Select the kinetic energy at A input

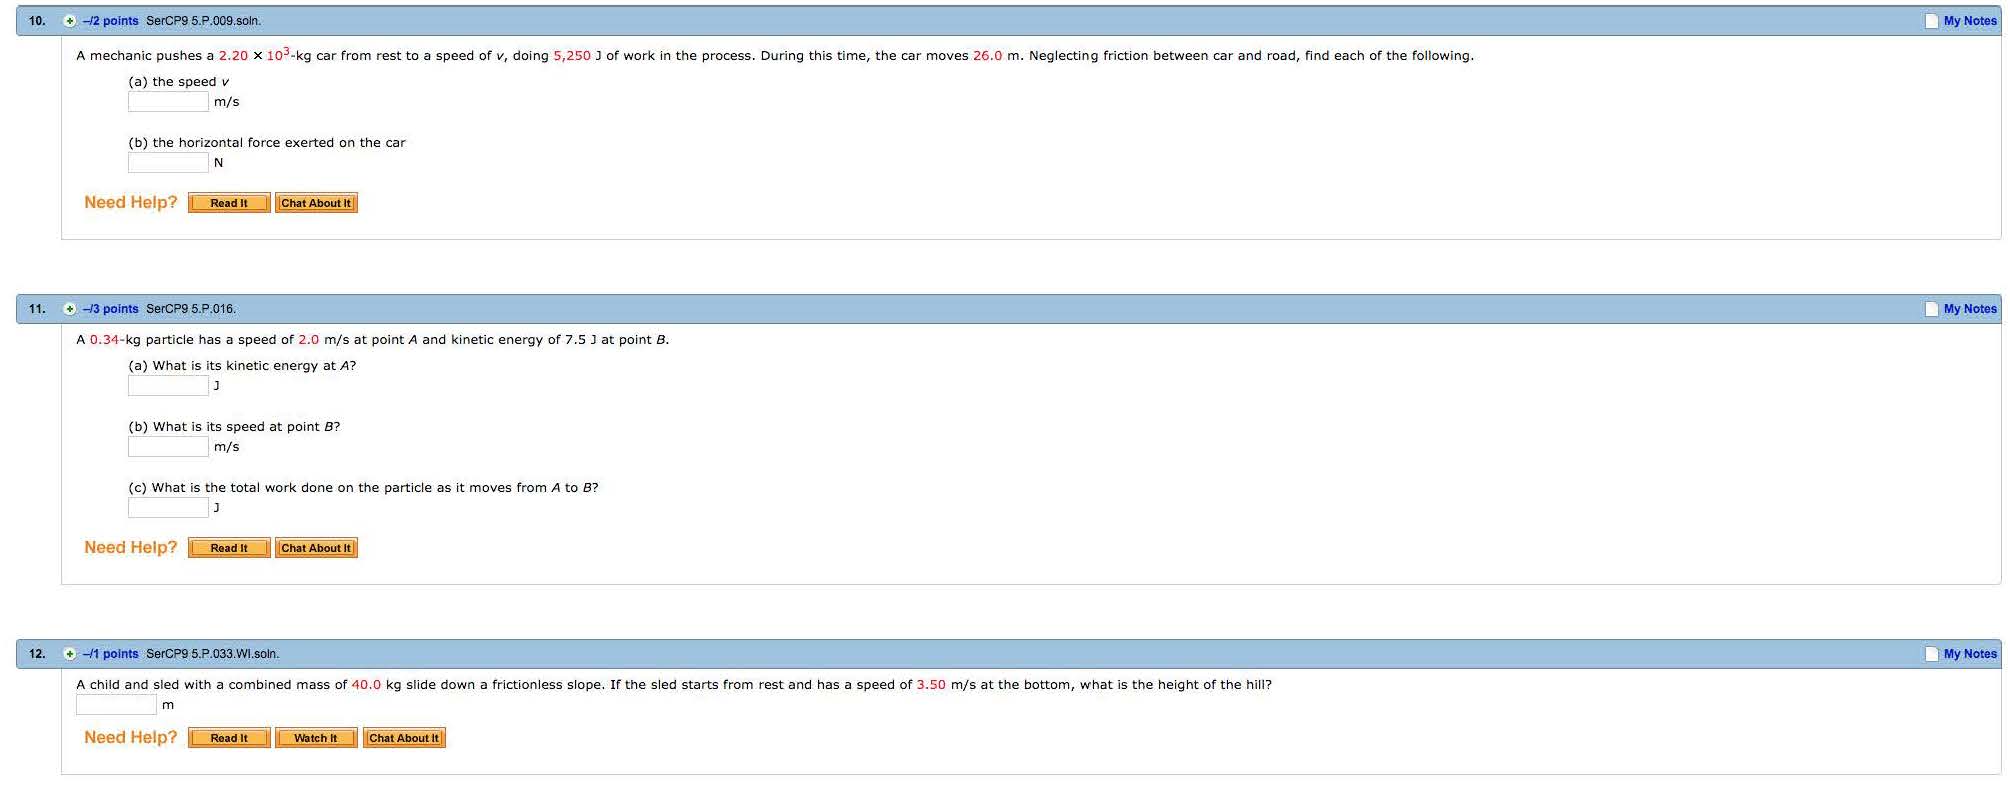coord(168,386)
